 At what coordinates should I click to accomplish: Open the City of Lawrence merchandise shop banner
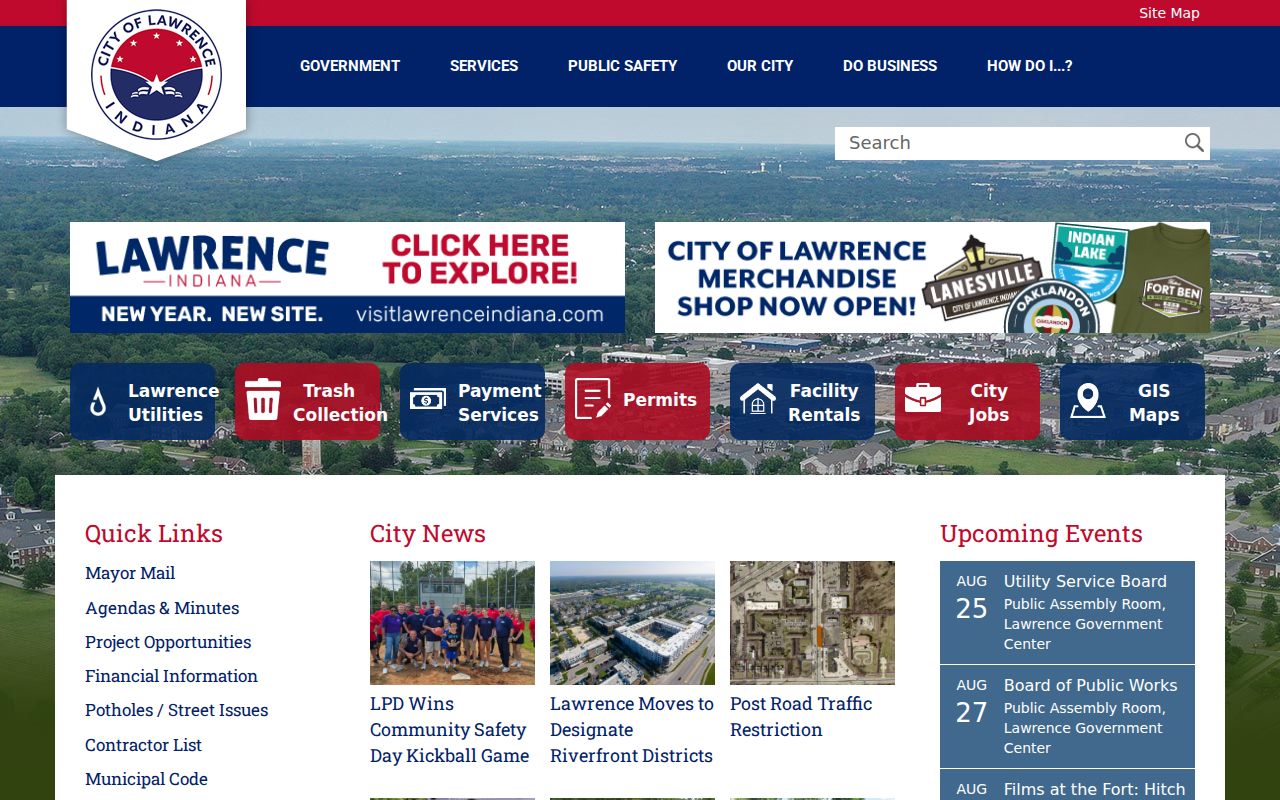click(x=932, y=277)
